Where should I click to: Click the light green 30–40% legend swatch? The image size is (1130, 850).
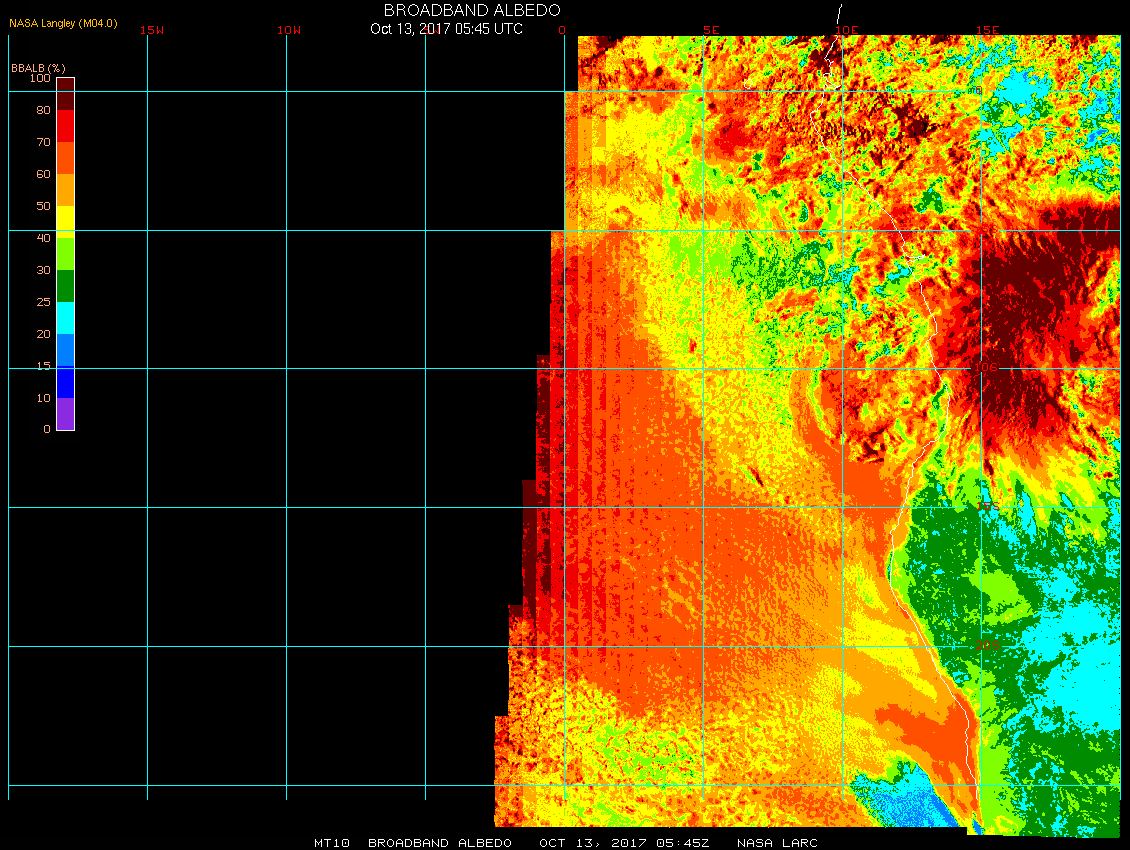[65, 254]
